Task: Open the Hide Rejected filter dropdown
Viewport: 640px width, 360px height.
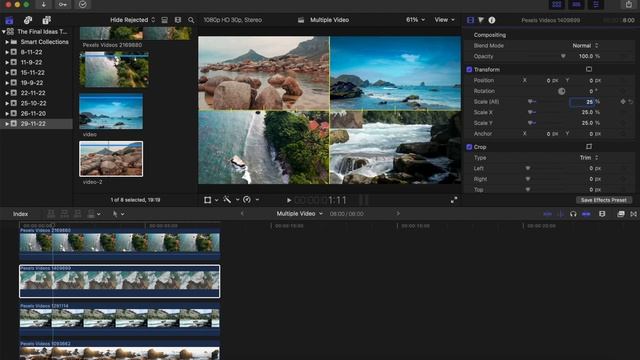Action: pyautogui.click(x=133, y=20)
